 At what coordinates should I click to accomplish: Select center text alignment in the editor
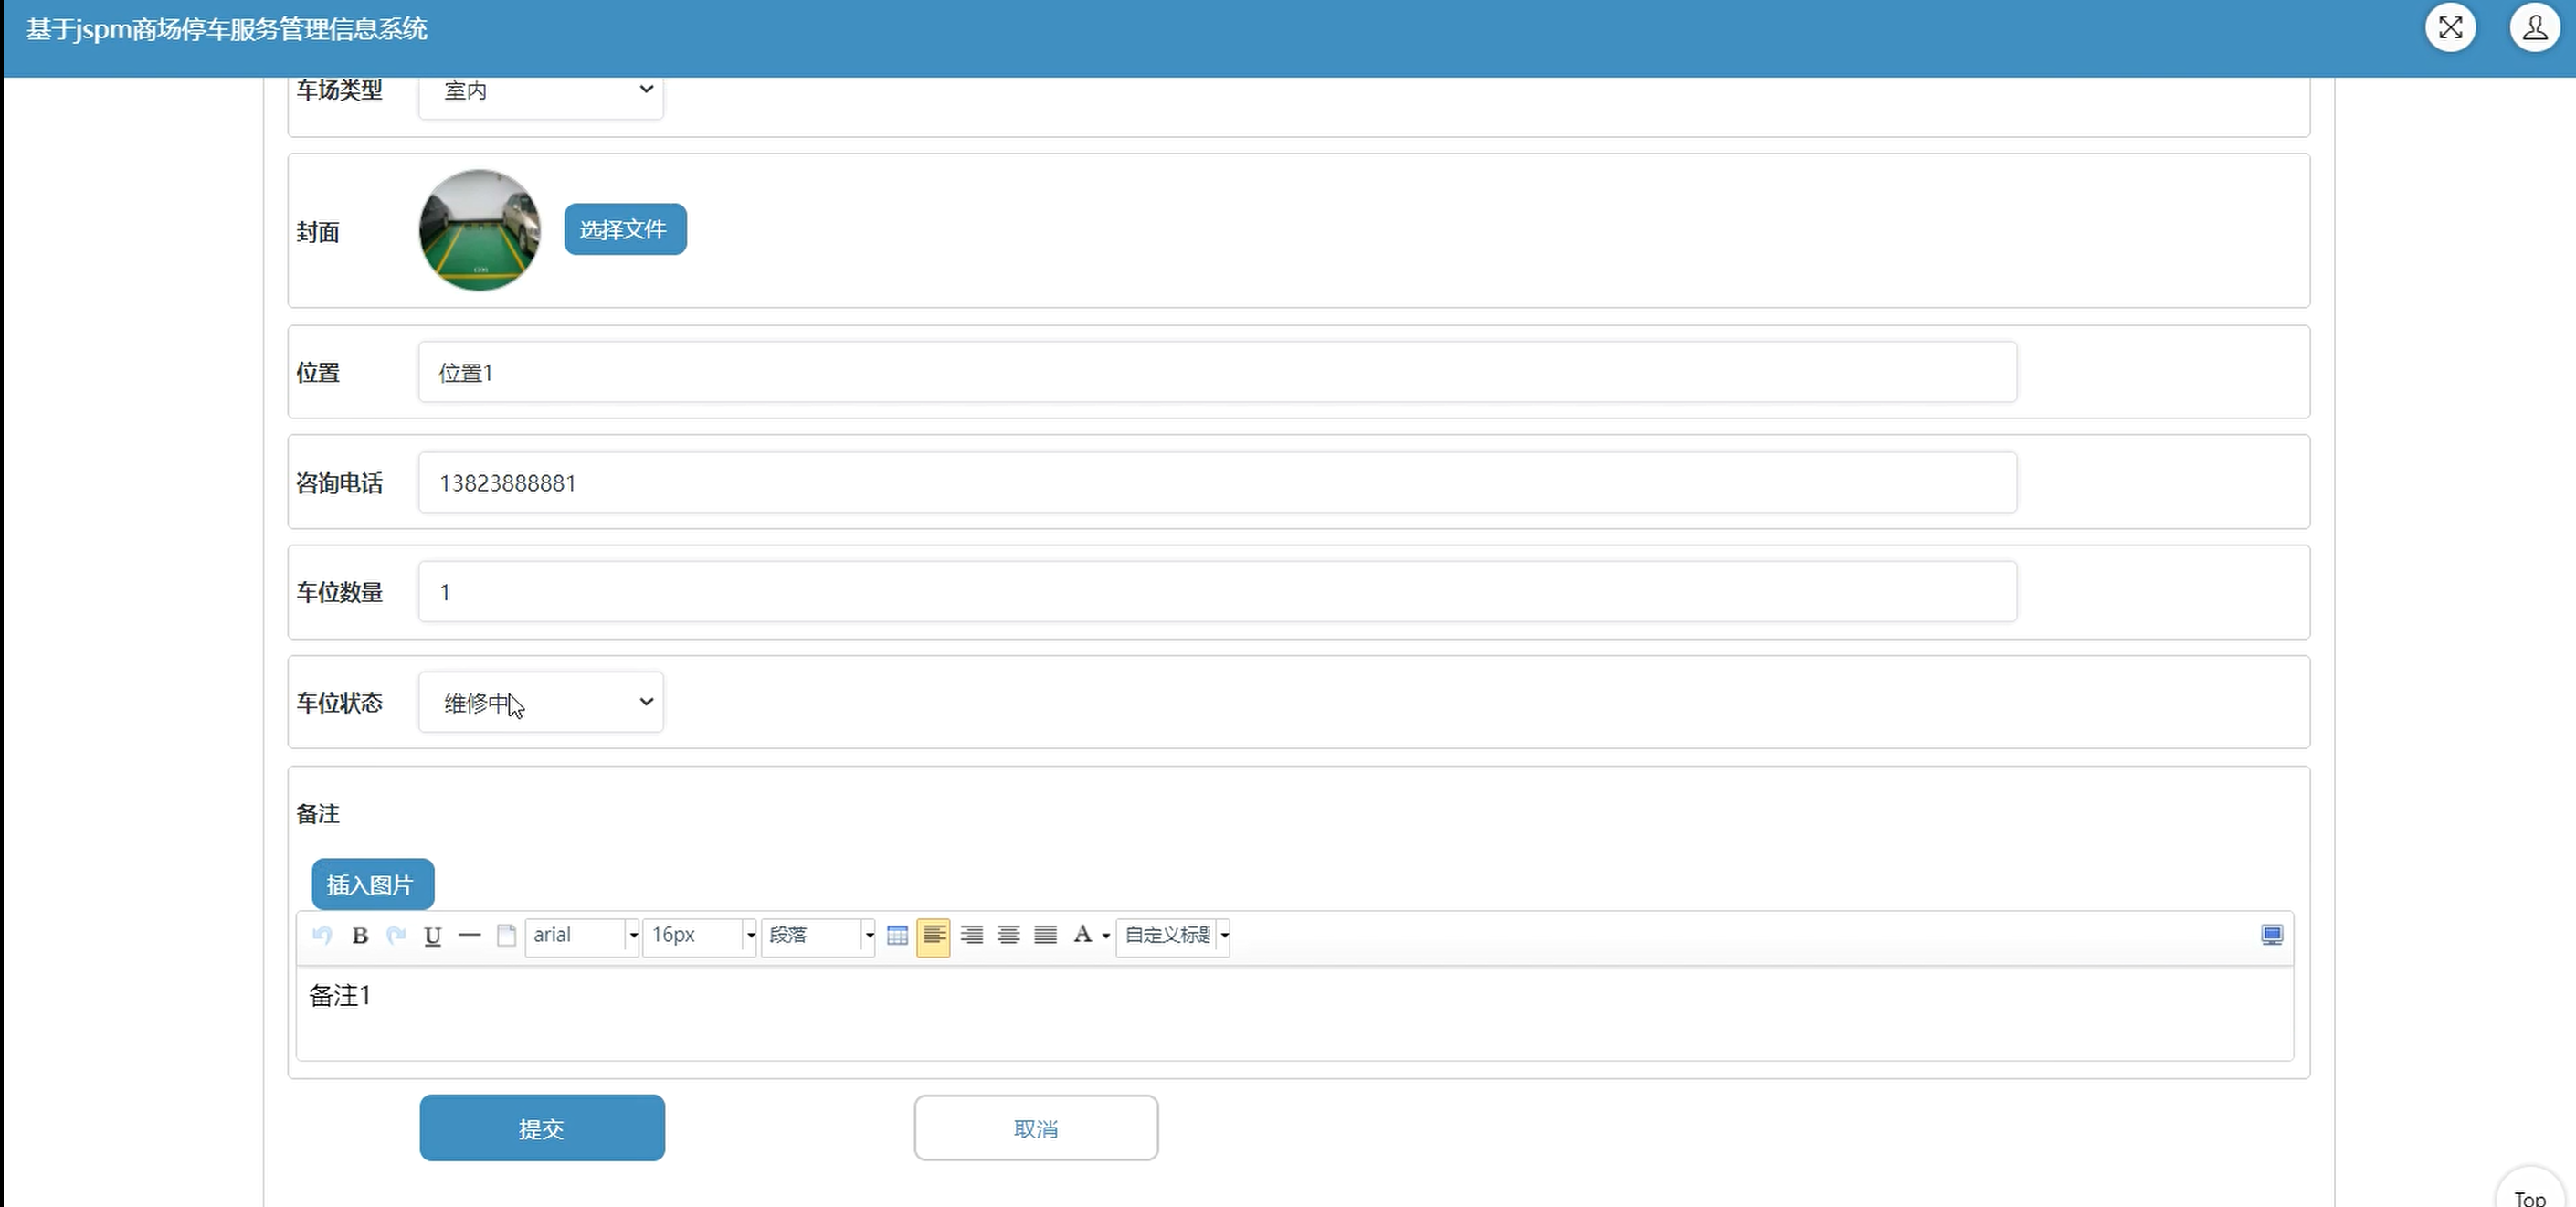[1008, 936]
